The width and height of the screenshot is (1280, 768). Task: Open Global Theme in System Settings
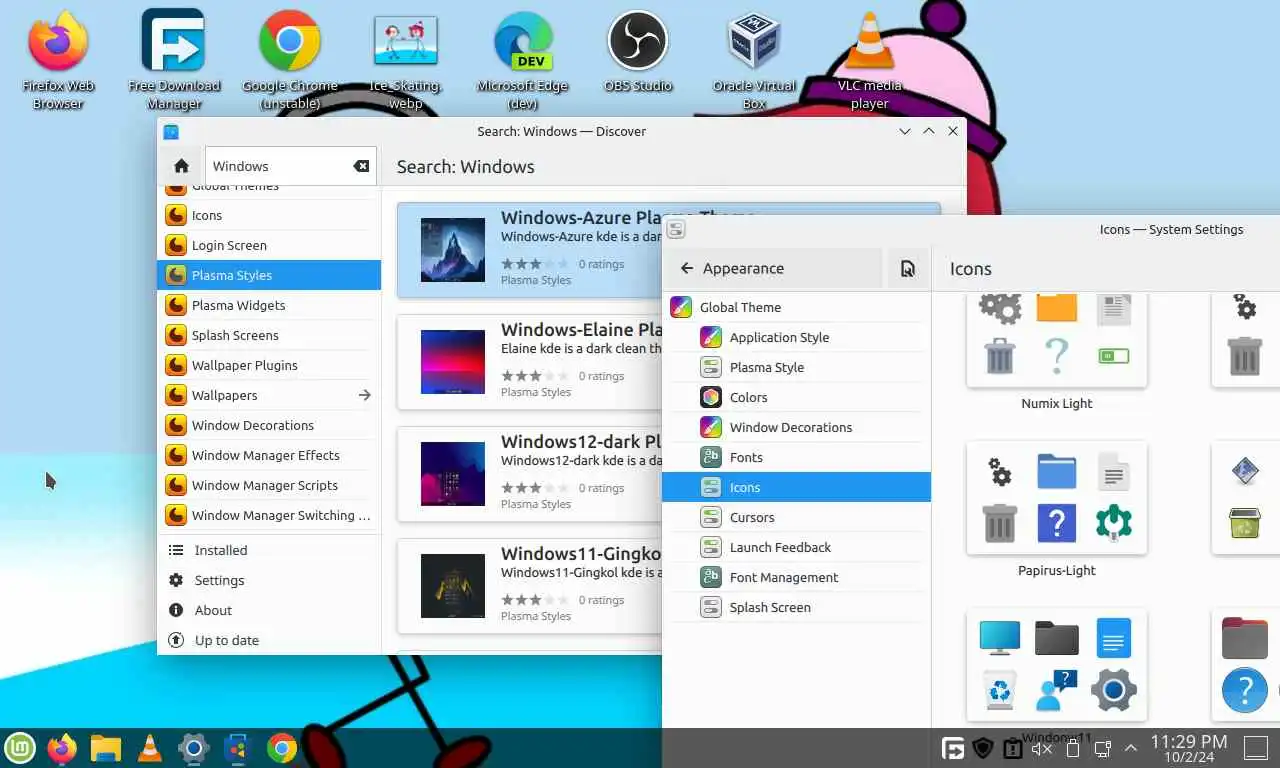796,307
